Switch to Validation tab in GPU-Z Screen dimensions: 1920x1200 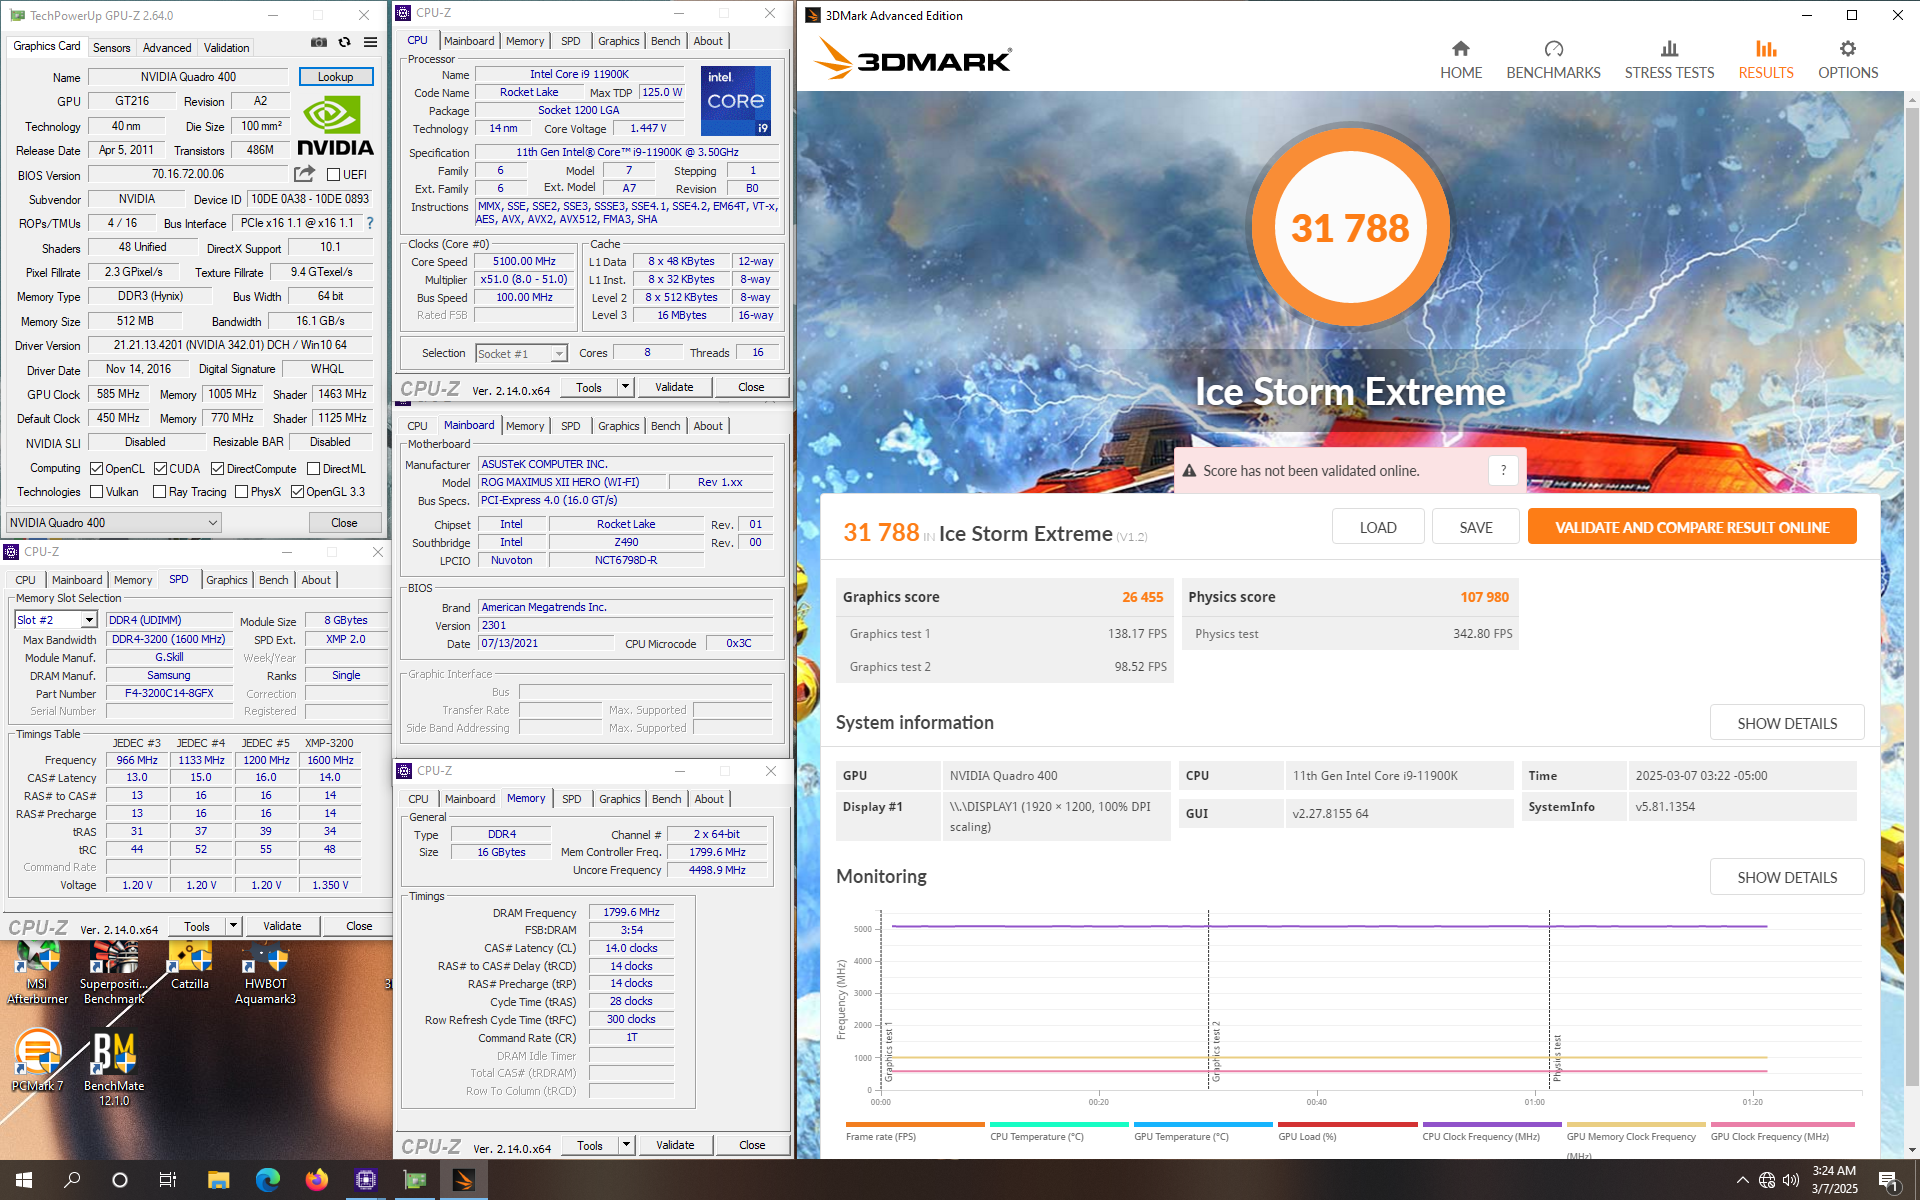[x=227, y=47]
